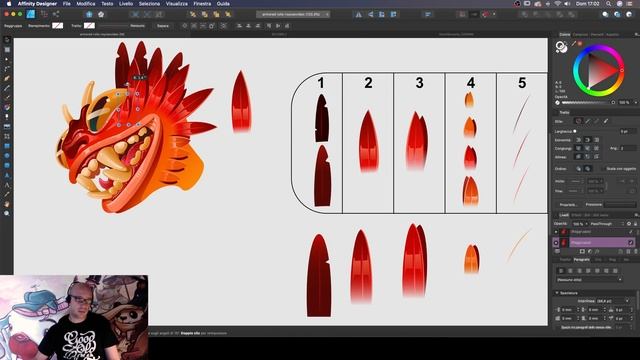Click the Move to Back arrange icon

tap(193, 14)
